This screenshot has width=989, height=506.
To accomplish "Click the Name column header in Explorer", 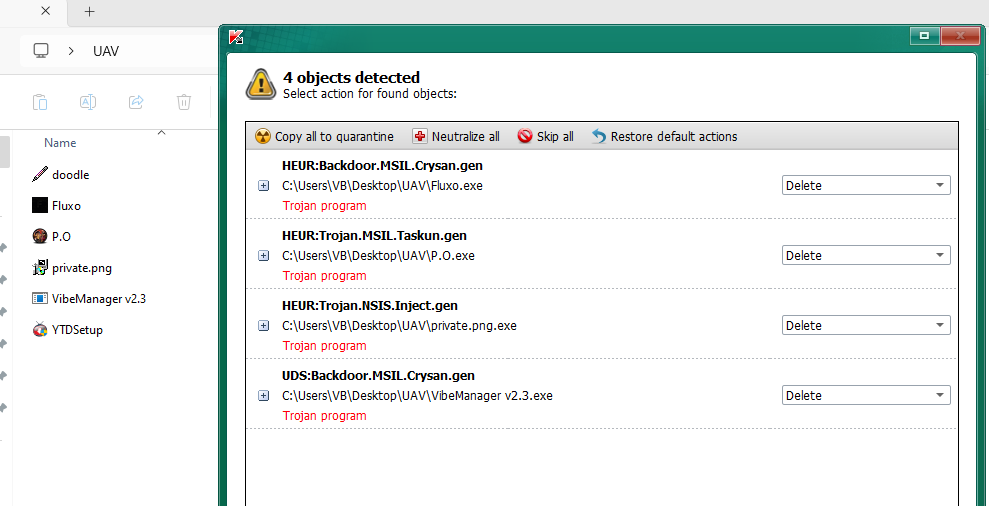I will 61,143.
